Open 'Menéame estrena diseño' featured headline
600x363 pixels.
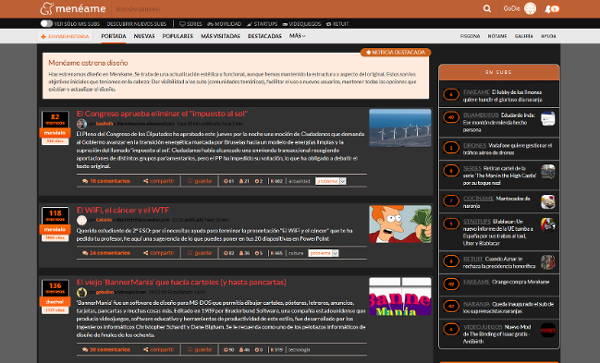88,63
